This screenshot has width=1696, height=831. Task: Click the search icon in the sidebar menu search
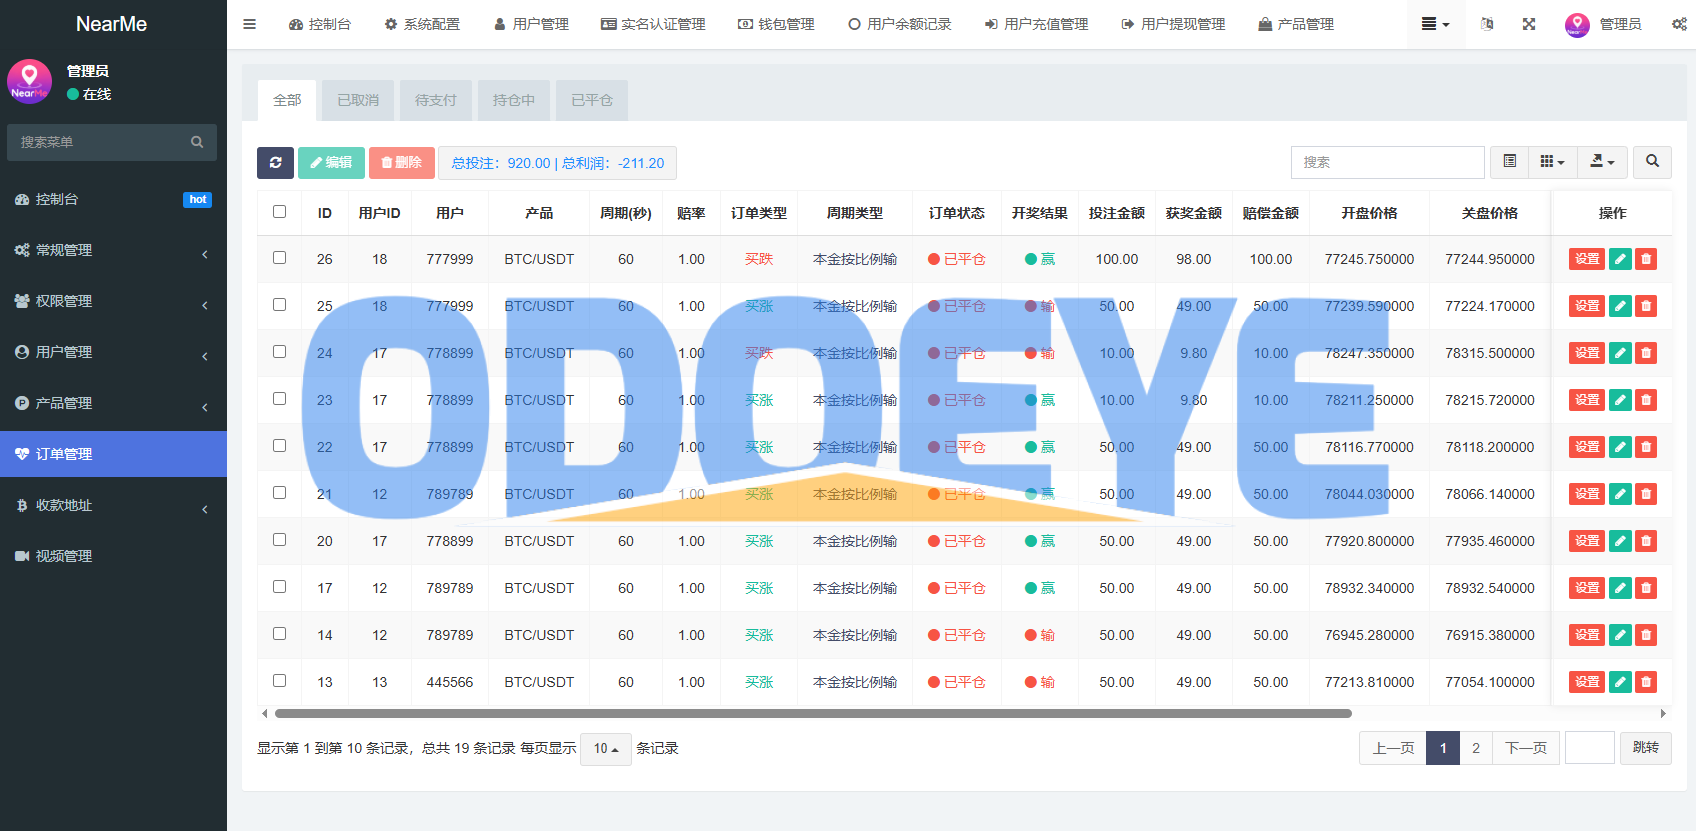[x=197, y=142]
